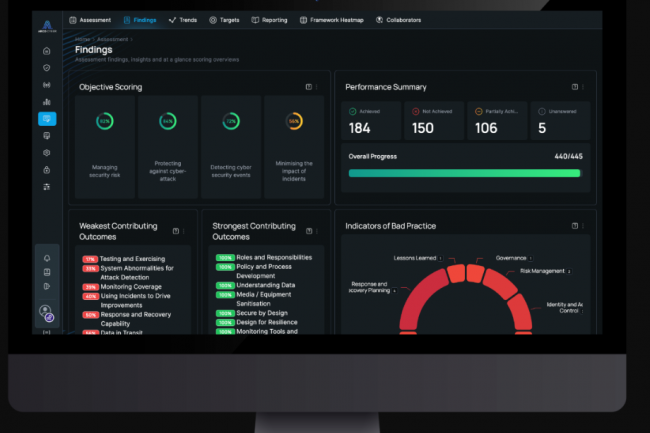The image size is (650, 433).
Task: Click the home icon in the sidebar
Action: click(47, 50)
